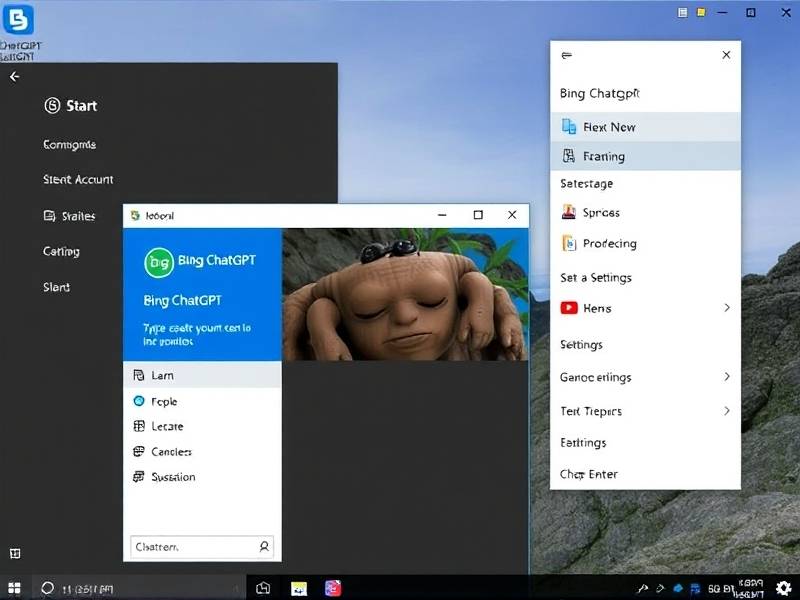Open the settings gear in taskbar corner

783,588
